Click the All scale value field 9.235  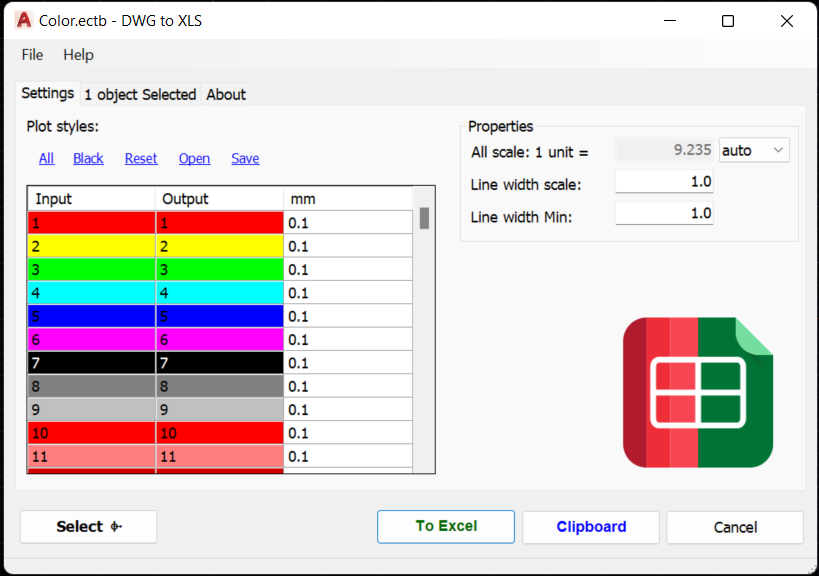click(x=664, y=150)
